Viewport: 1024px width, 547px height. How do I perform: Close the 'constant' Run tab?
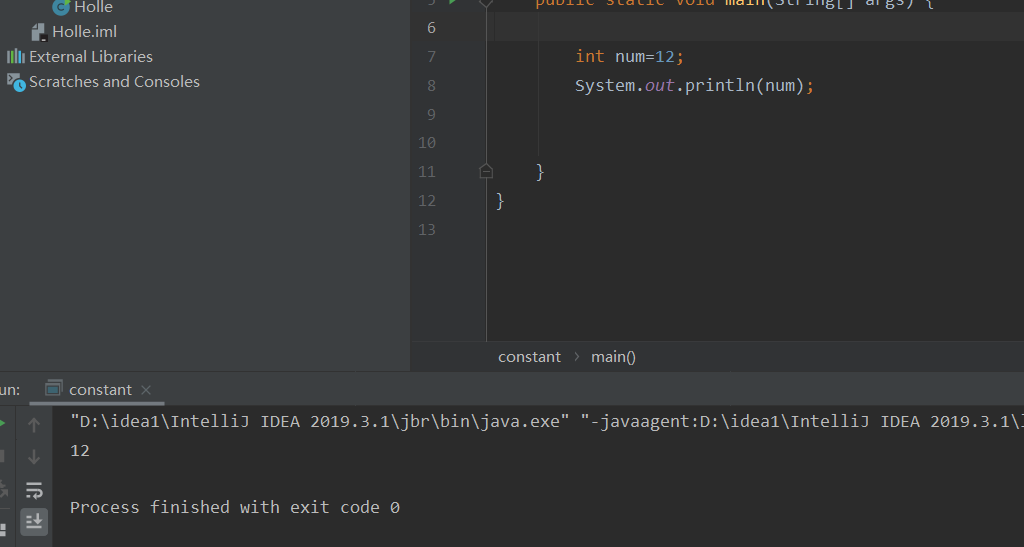click(x=146, y=390)
